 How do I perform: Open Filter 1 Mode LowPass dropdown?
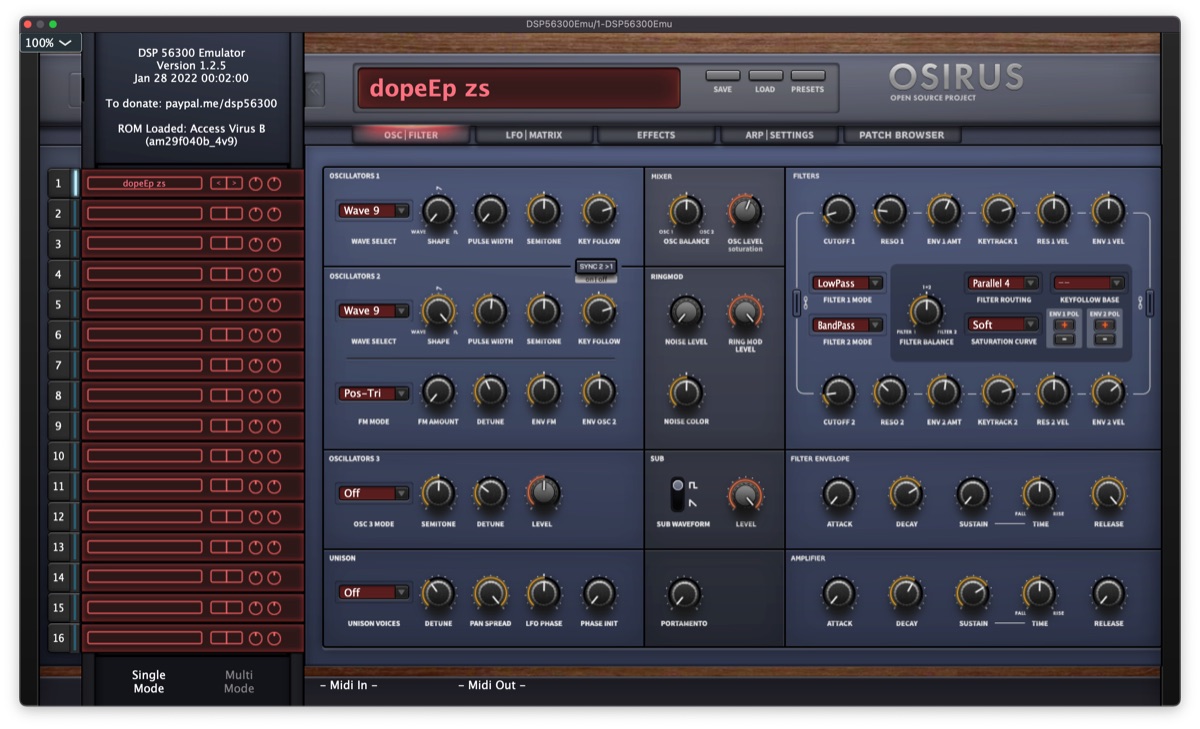point(847,283)
